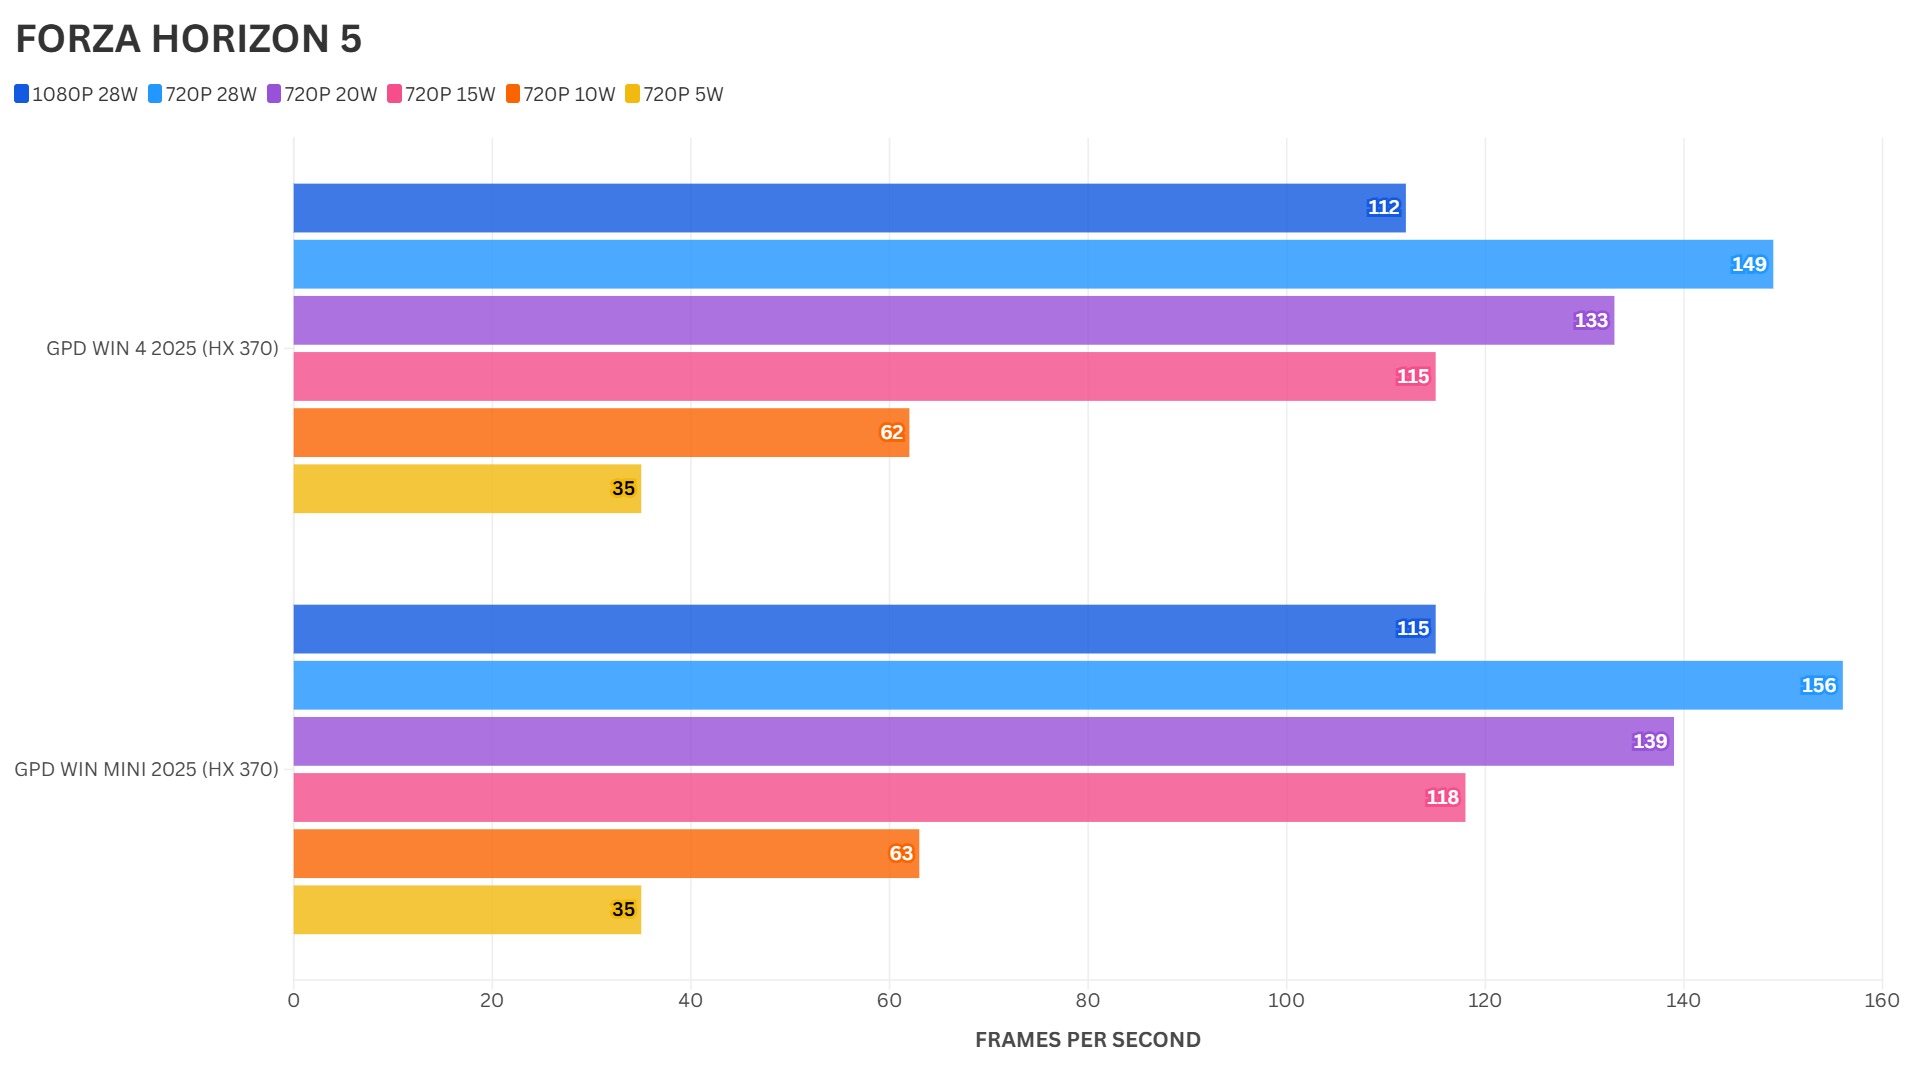This screenshot has height=1080, width=1920.
Task: Select the pink bar labeled 118
Action: point(879,797)
